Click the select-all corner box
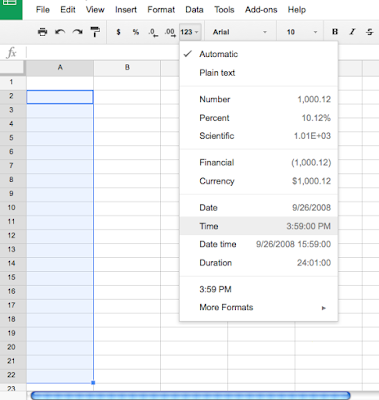Viewport: 379px width, 400px height. click(x=12, y=68)
